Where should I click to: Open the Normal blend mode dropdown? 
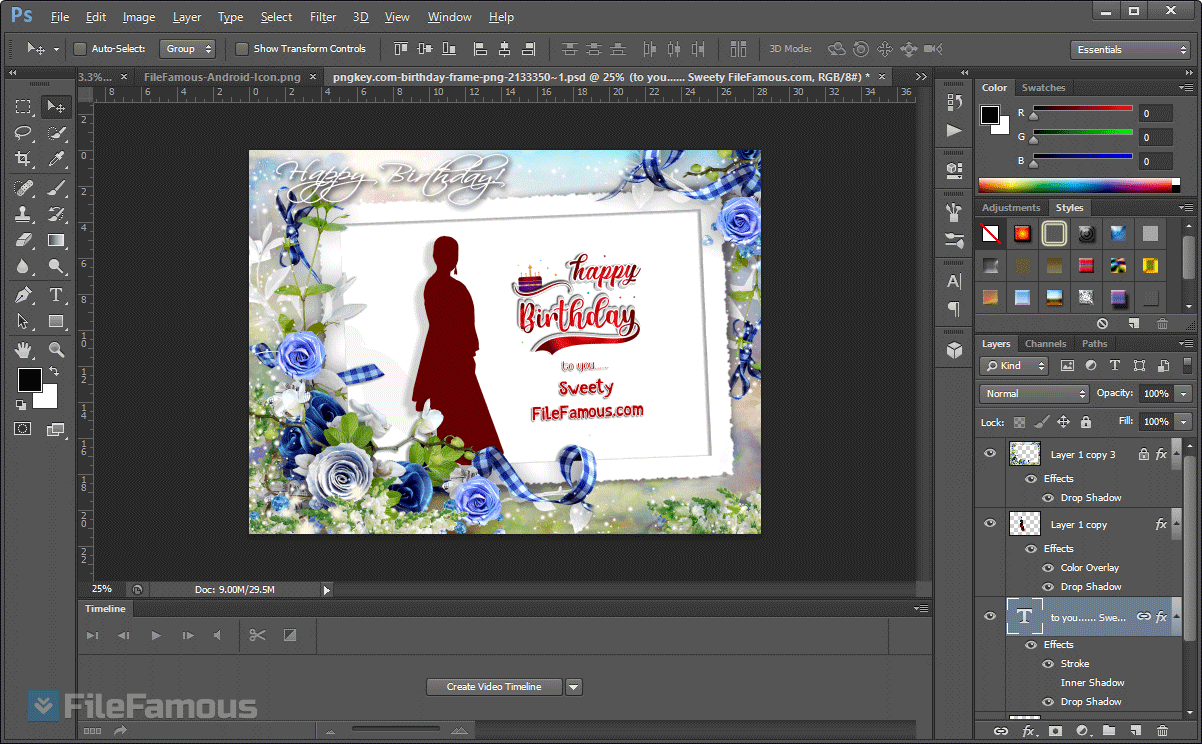click(1034, 394)
